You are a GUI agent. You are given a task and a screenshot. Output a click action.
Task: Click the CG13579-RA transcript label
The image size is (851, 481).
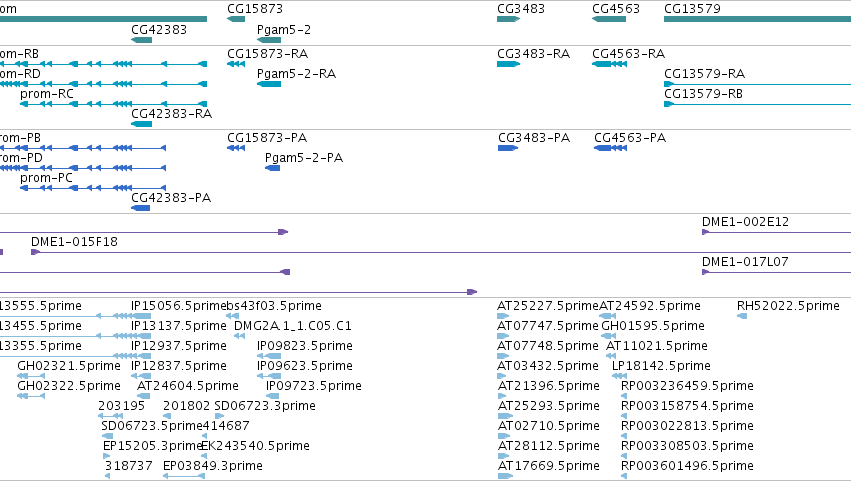(704, 74)
